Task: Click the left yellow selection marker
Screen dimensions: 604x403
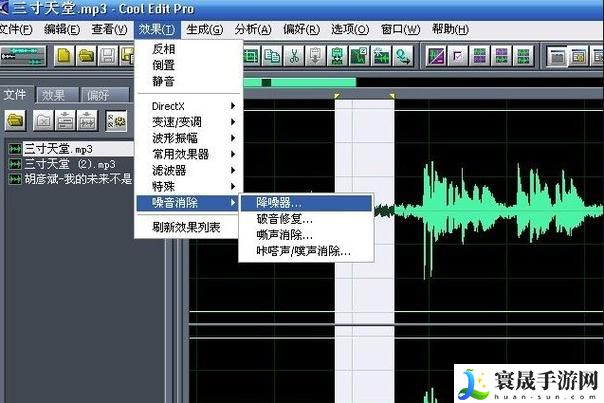Action: [337, 95]
